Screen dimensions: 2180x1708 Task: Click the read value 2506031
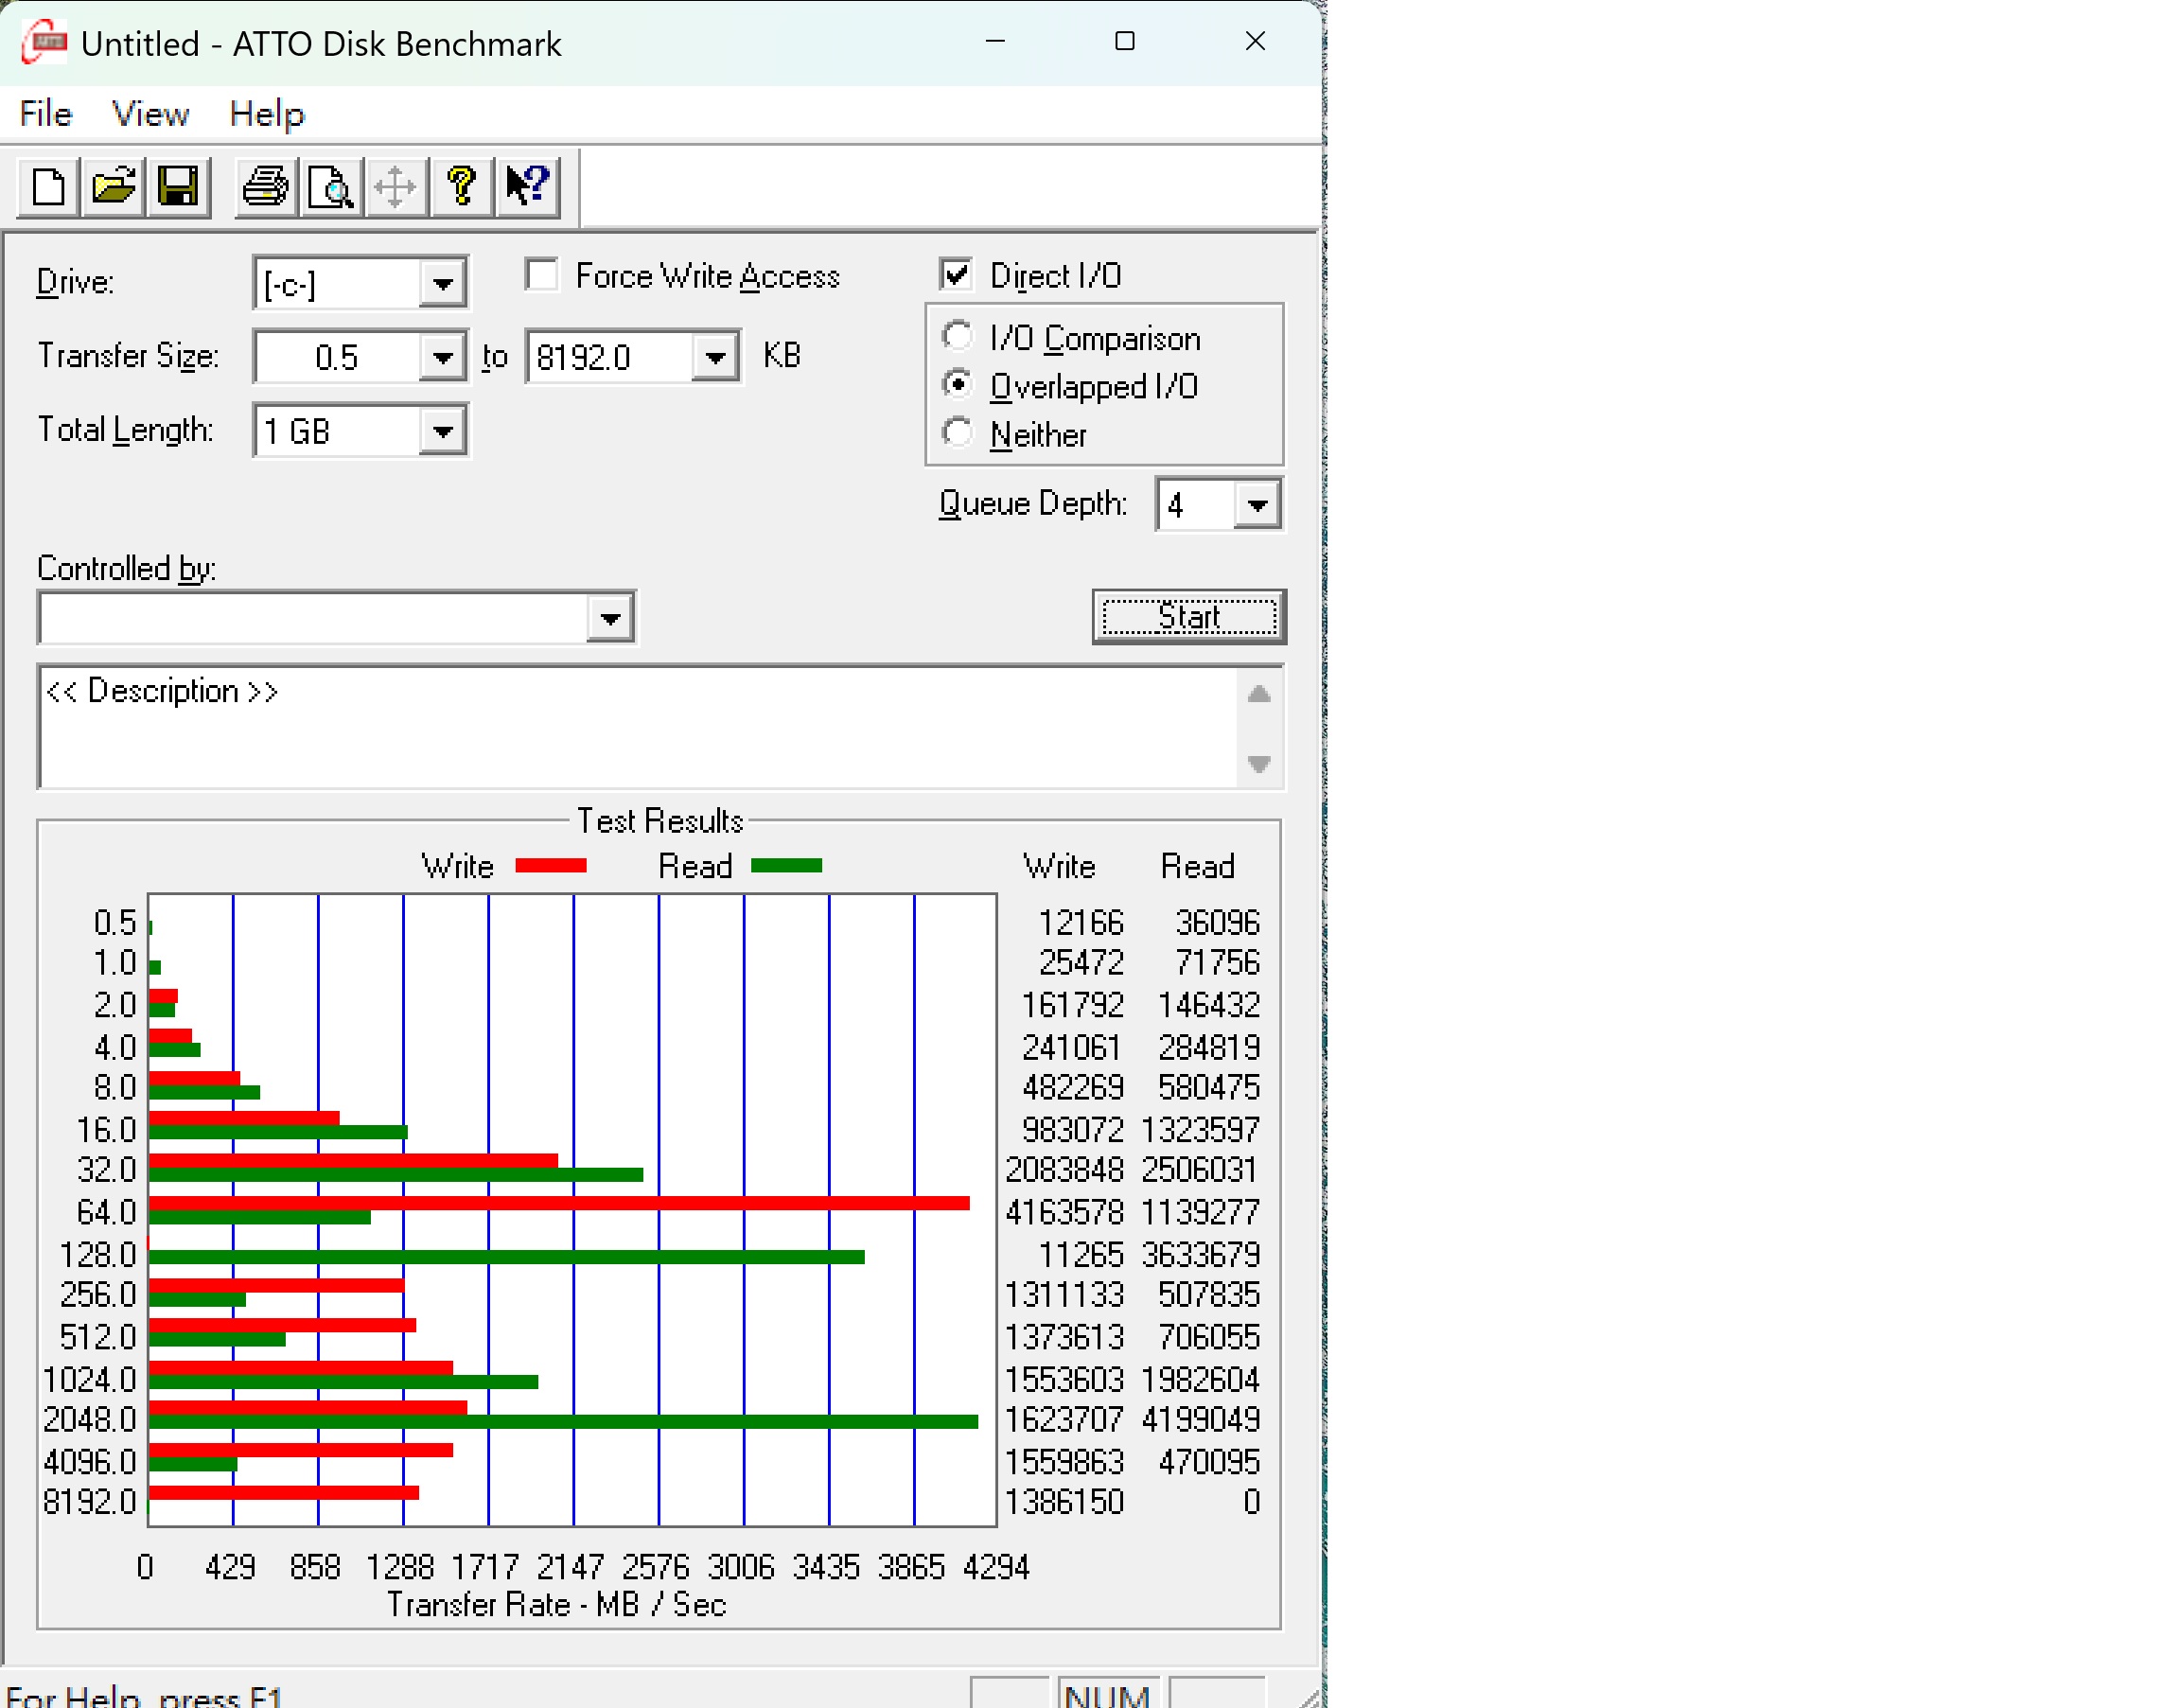tap(1201, 1170)
